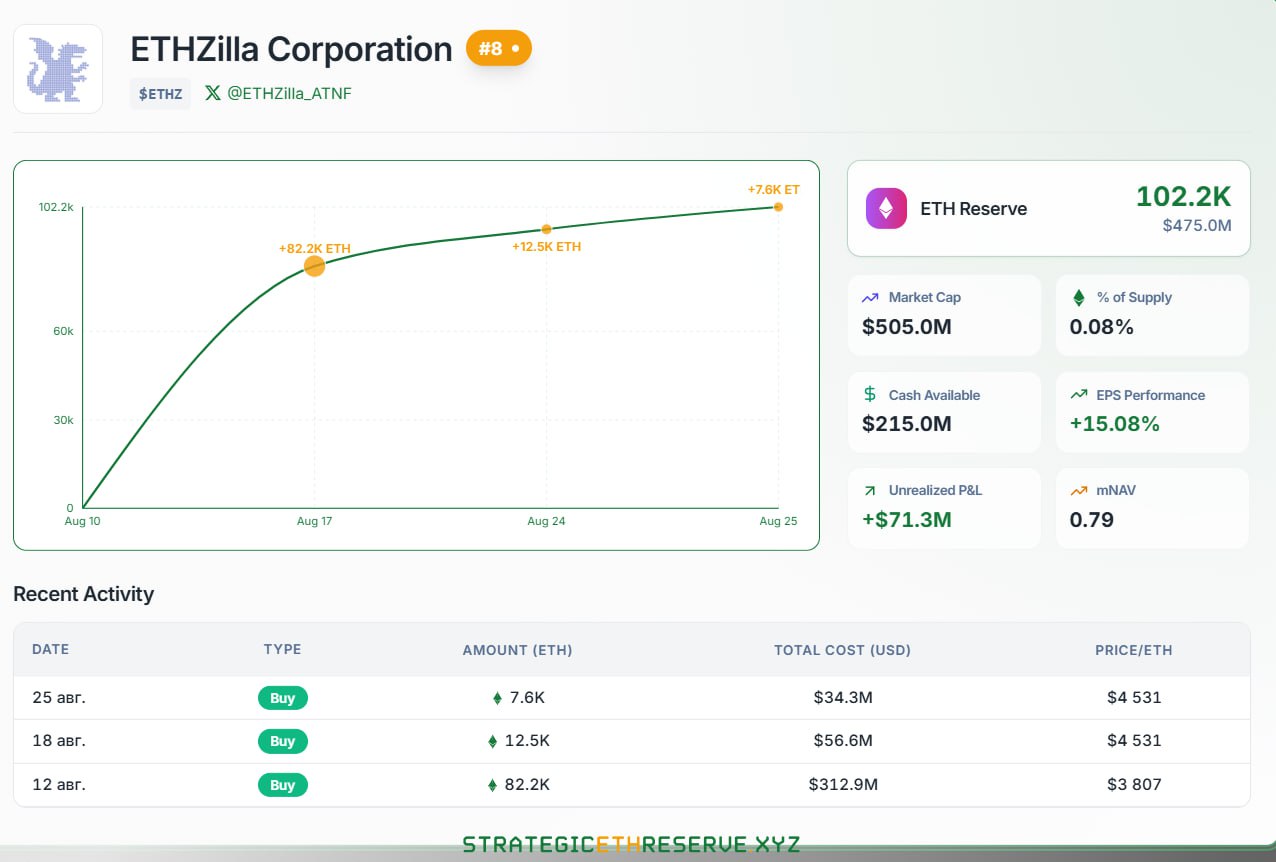
Task: Click the 60k label on the chart's vertical axis
Action: coord(63,331)
